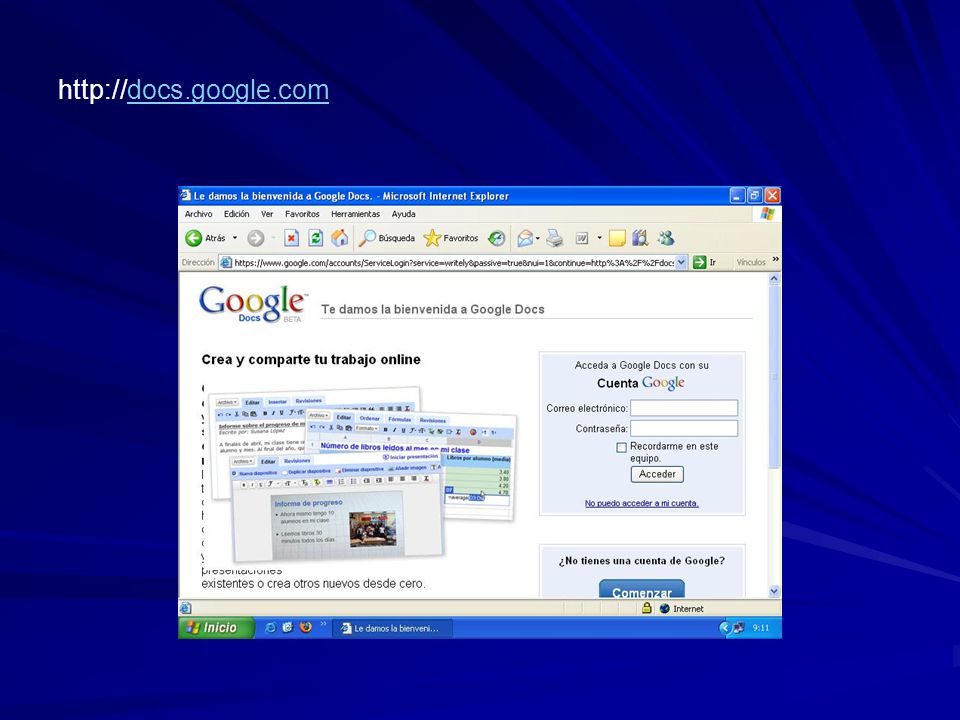Click the page scrollbar up arrow
Viewport: 960px width, 720px height.
point(774,279)
